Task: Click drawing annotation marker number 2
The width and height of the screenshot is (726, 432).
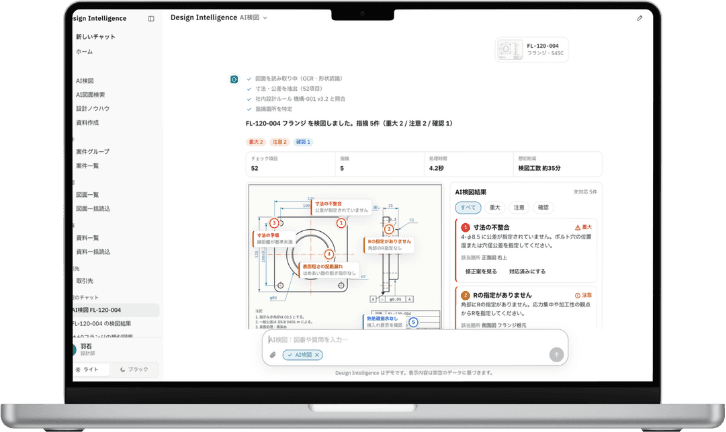Action: tap(389, 229)
